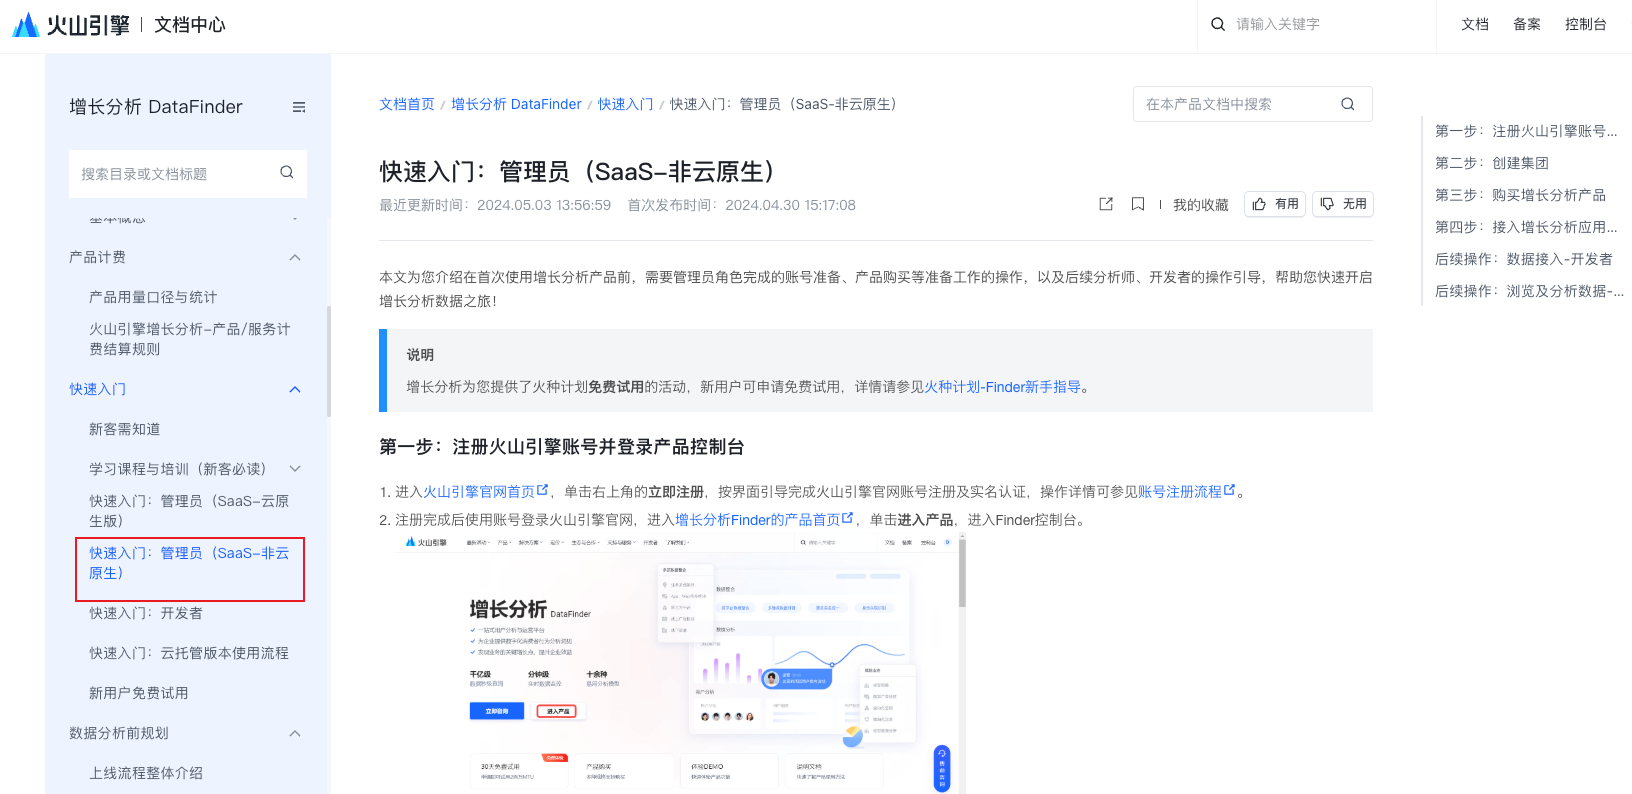This screenshot has width=1632, height=794.
Task: Click the product doc search magnifier icon
Action: pos(1348,104)
